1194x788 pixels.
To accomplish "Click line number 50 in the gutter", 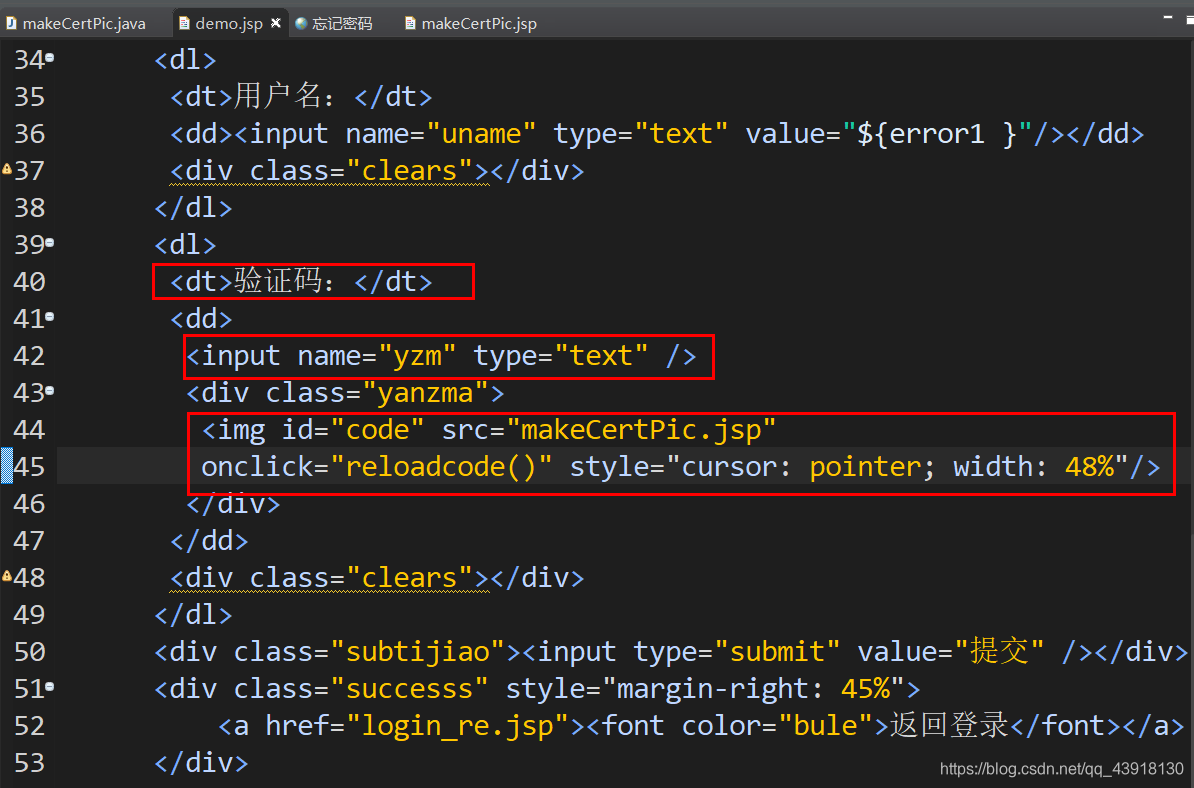I will pyautogui.click(x=30, y=652).
